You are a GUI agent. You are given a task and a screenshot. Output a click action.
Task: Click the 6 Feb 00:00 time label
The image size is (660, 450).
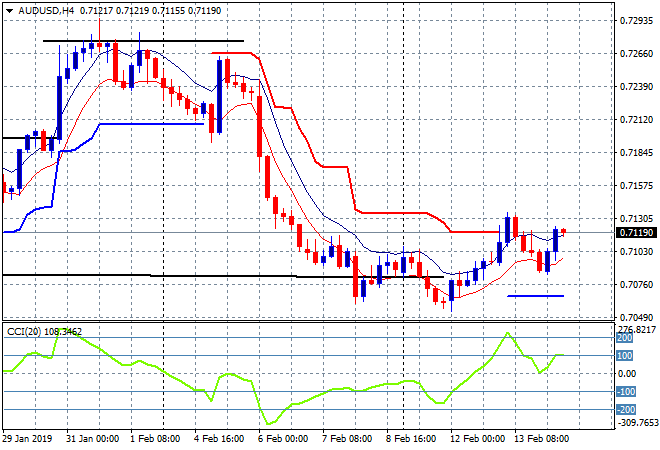tap(282, 438)
